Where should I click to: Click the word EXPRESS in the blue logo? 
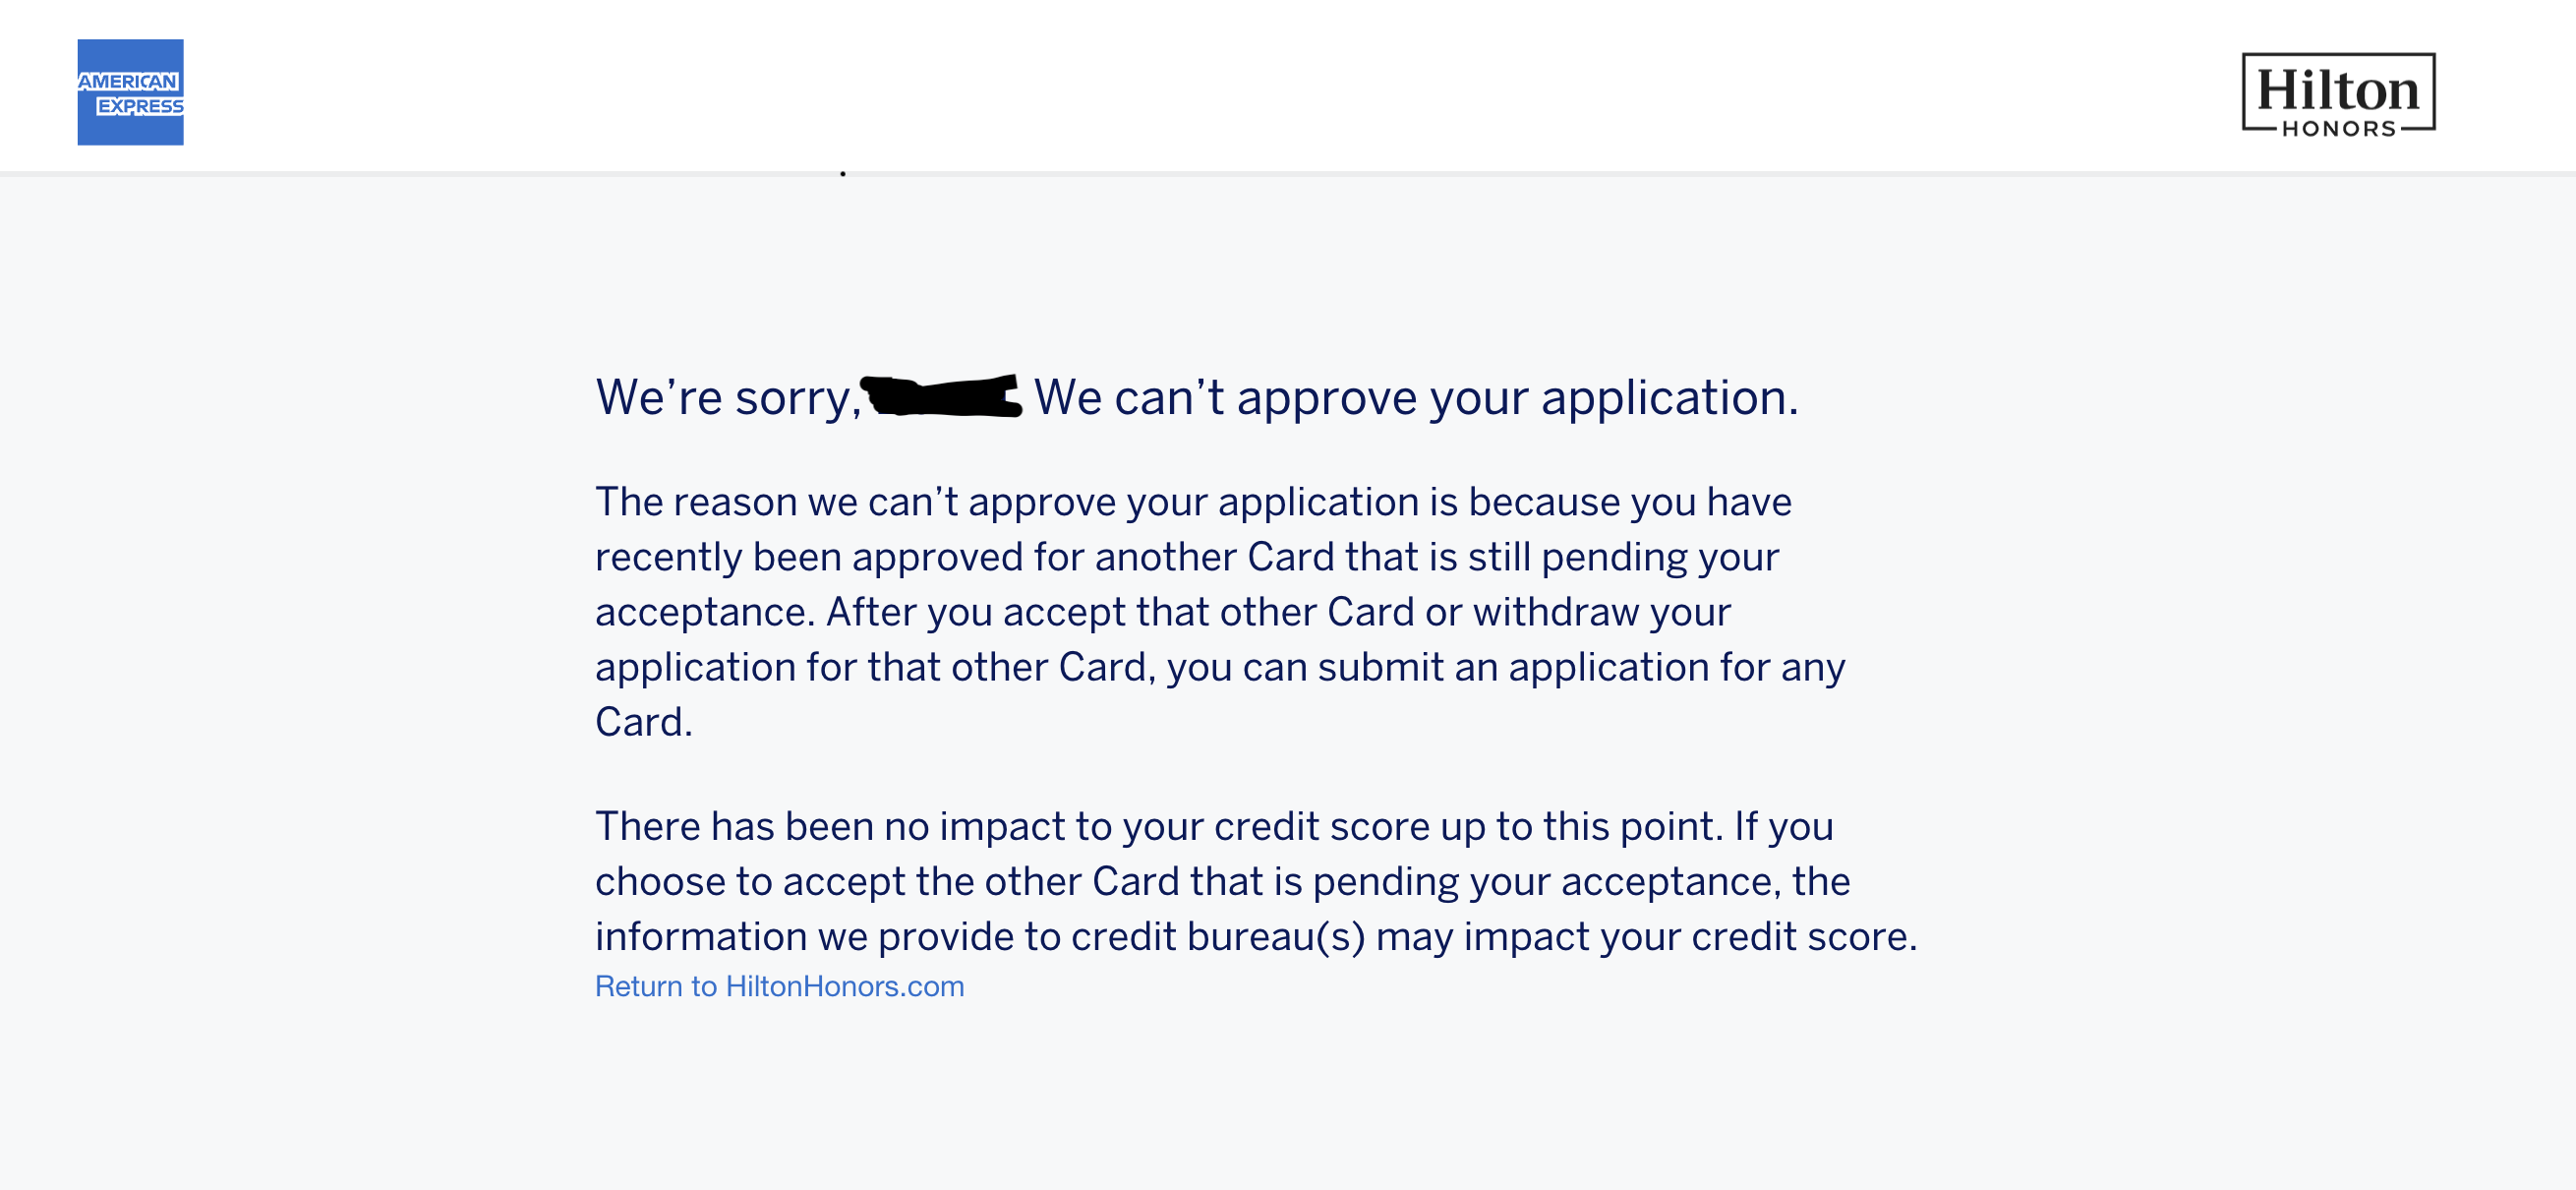(x=140, y=106)
